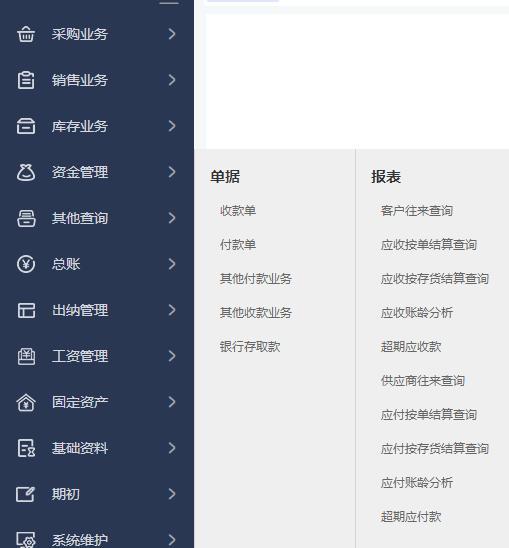Select 资金管理 in the sidebar
509x548 pixels.
pyautogui.click(x=80, y=172)
